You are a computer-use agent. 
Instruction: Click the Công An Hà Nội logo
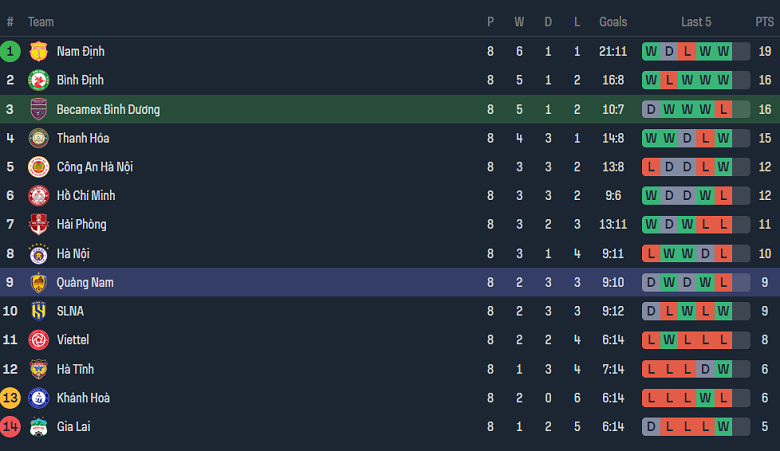click(x=39, y=167)
